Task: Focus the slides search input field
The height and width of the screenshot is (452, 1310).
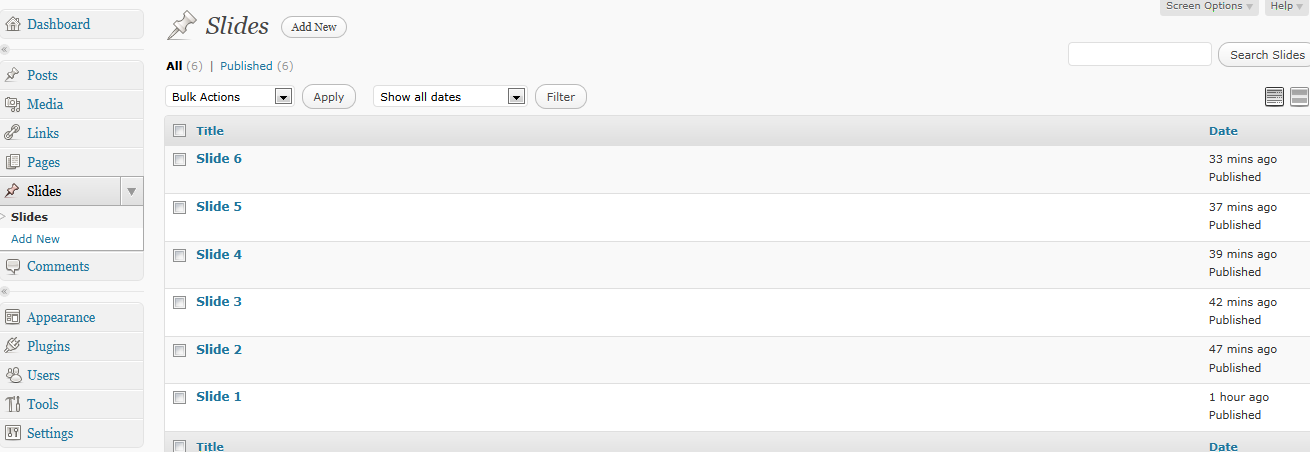Action: [x=1139, y=55]
